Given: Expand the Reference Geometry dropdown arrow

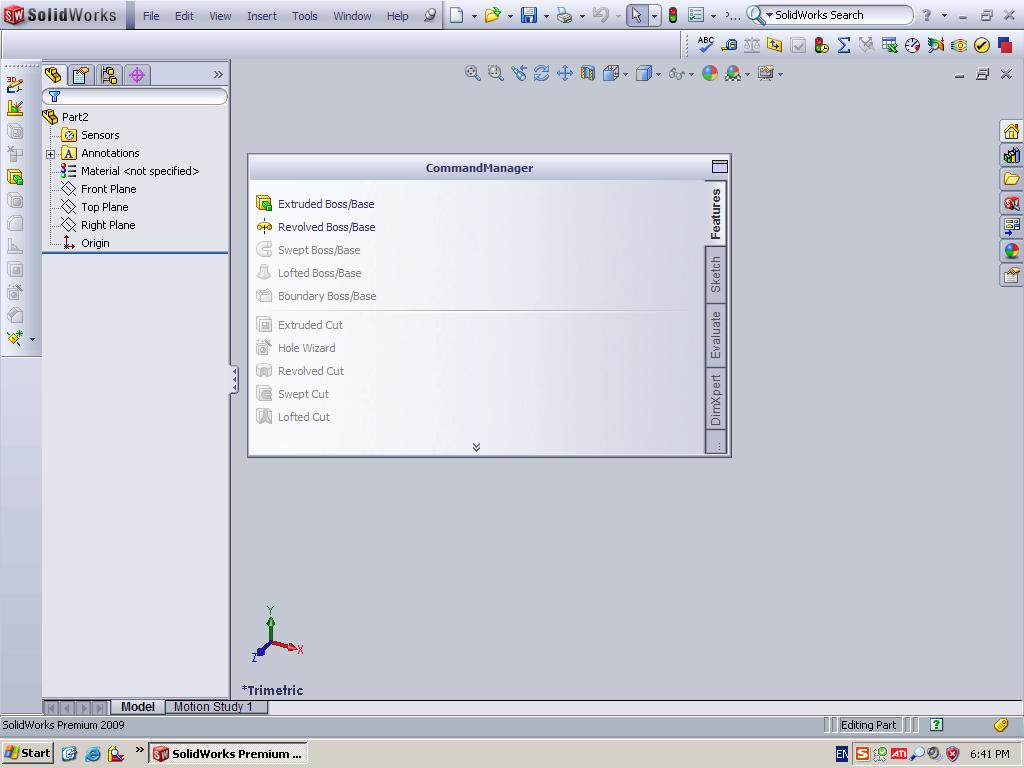Looking at the screenshot, I should pos(32,339).
